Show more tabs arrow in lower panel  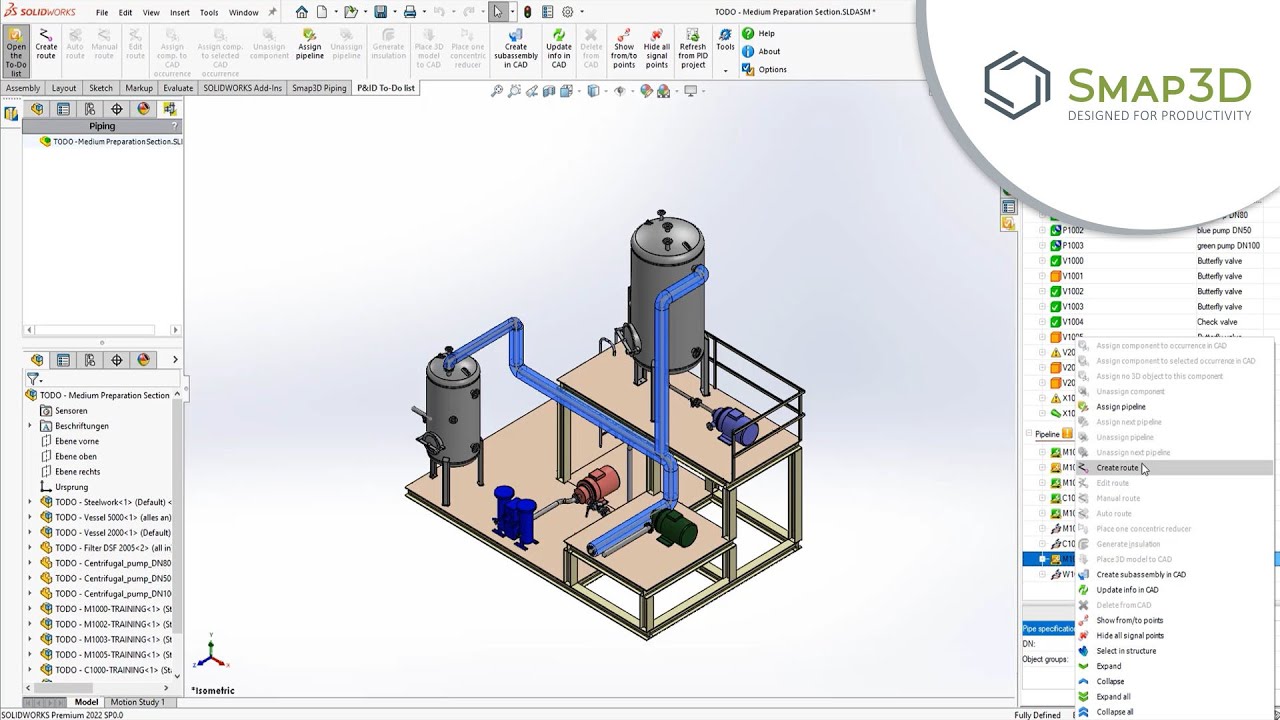(175, 360)
